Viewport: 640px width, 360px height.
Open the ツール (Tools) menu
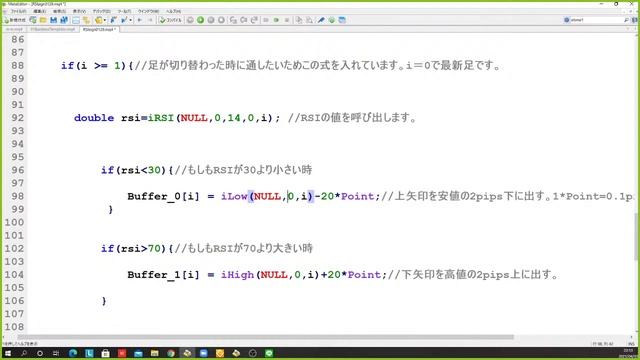(x=124, y=11)
